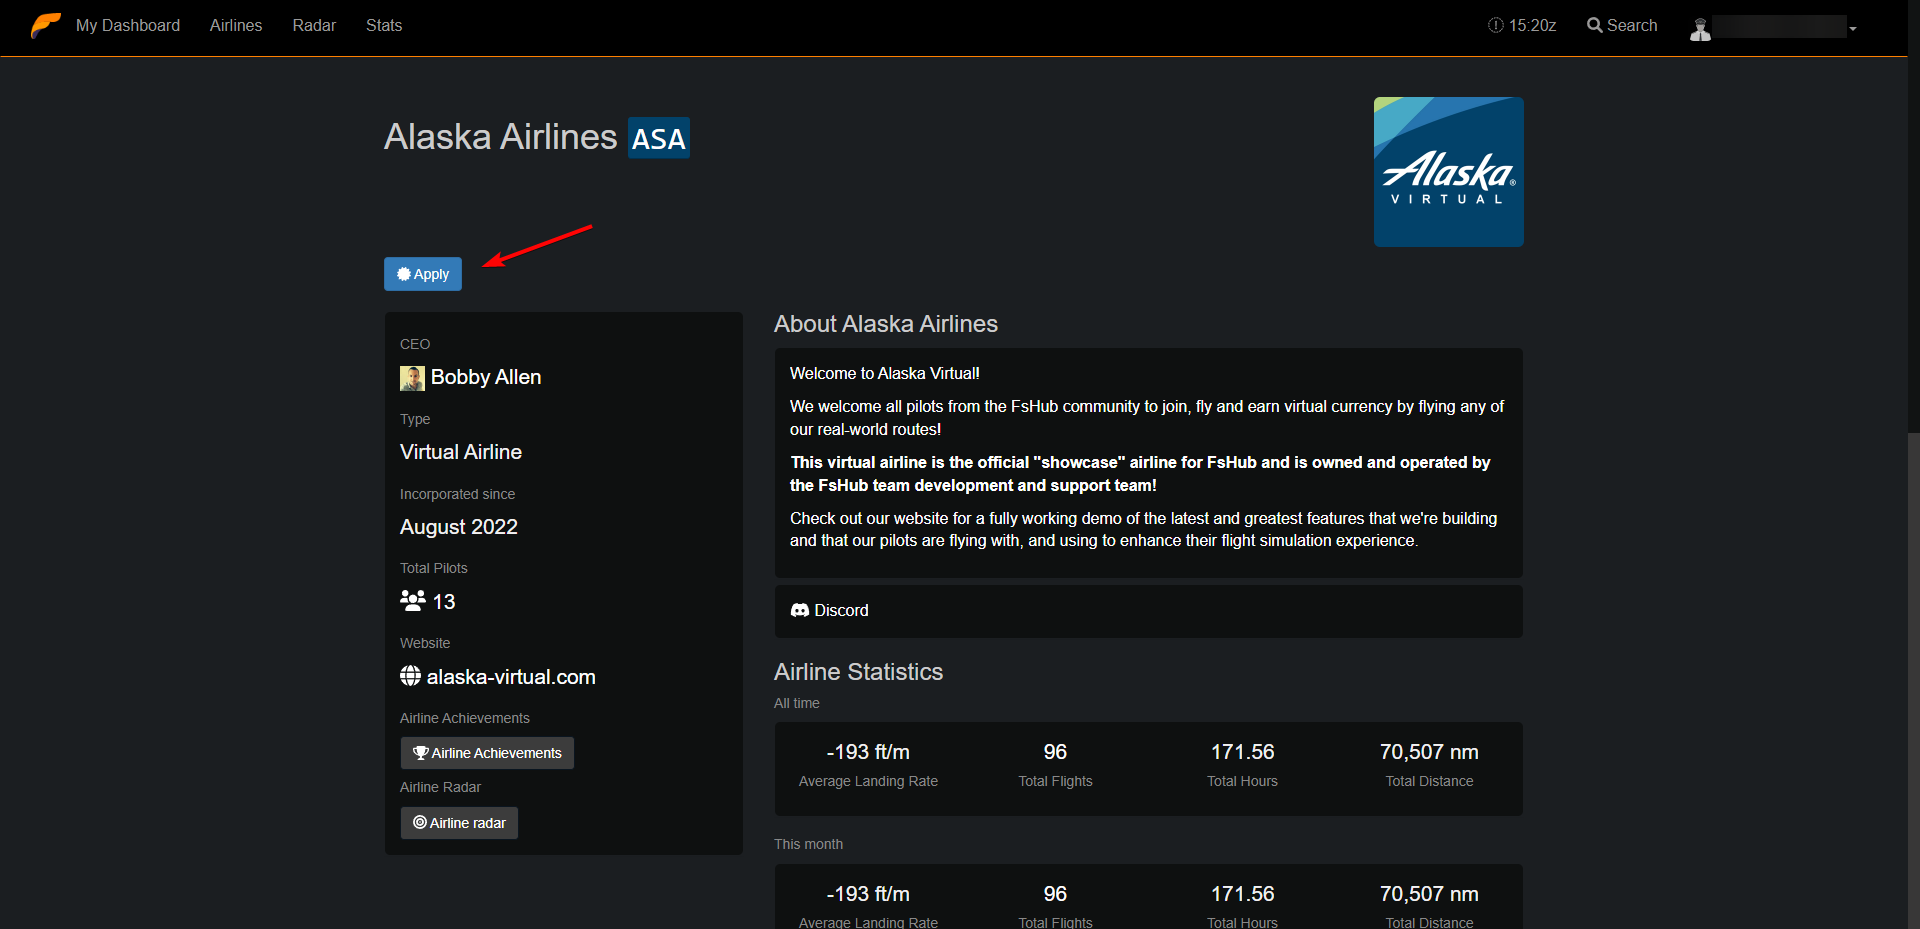Open Search from the top bar
The height and width of the screenshot is (929, 1920).
[x=1622, y=25]
